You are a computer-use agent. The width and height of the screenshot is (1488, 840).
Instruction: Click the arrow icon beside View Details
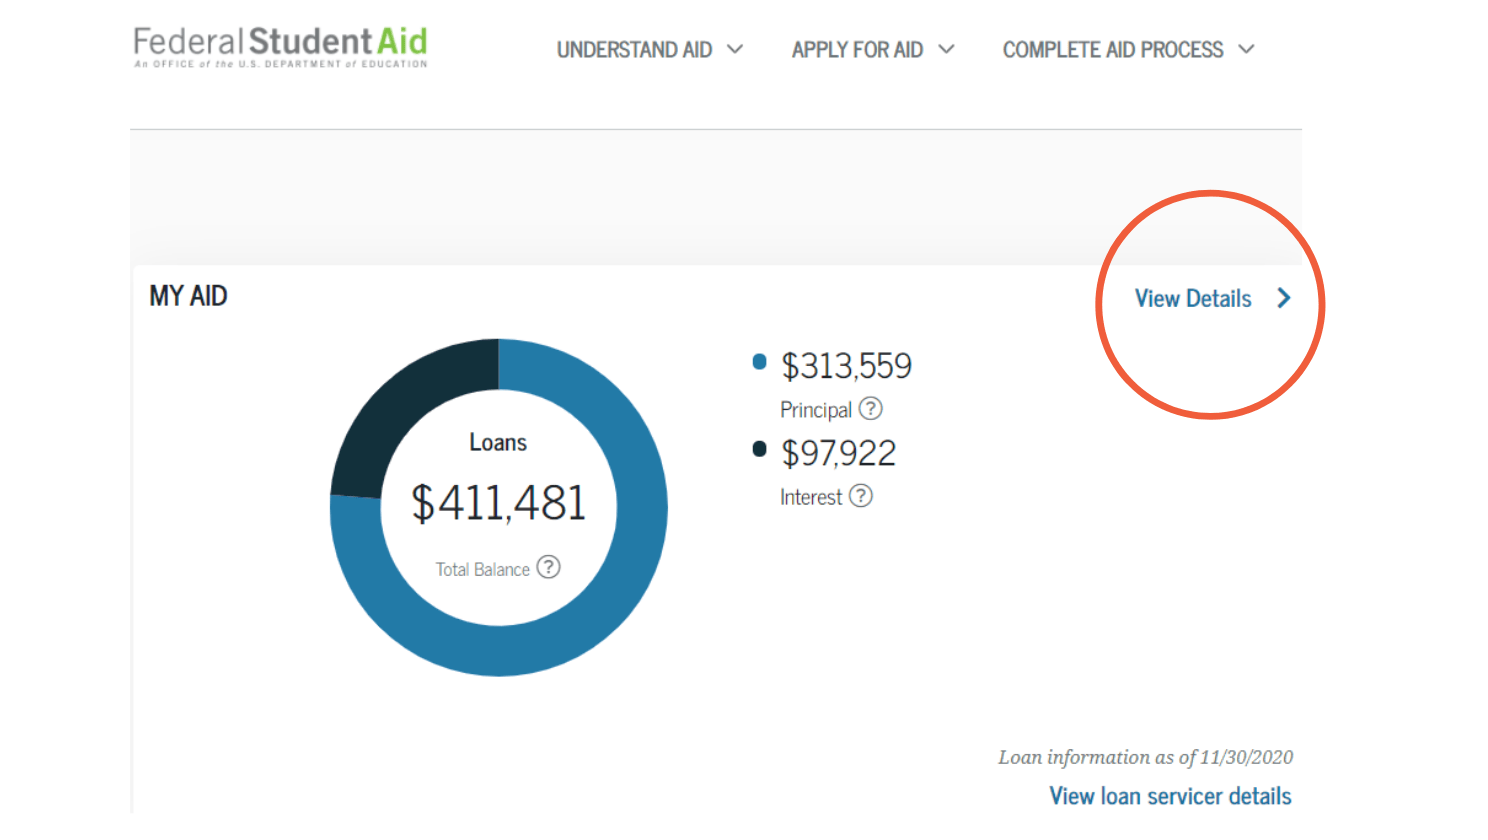(x=1284, y=297)
